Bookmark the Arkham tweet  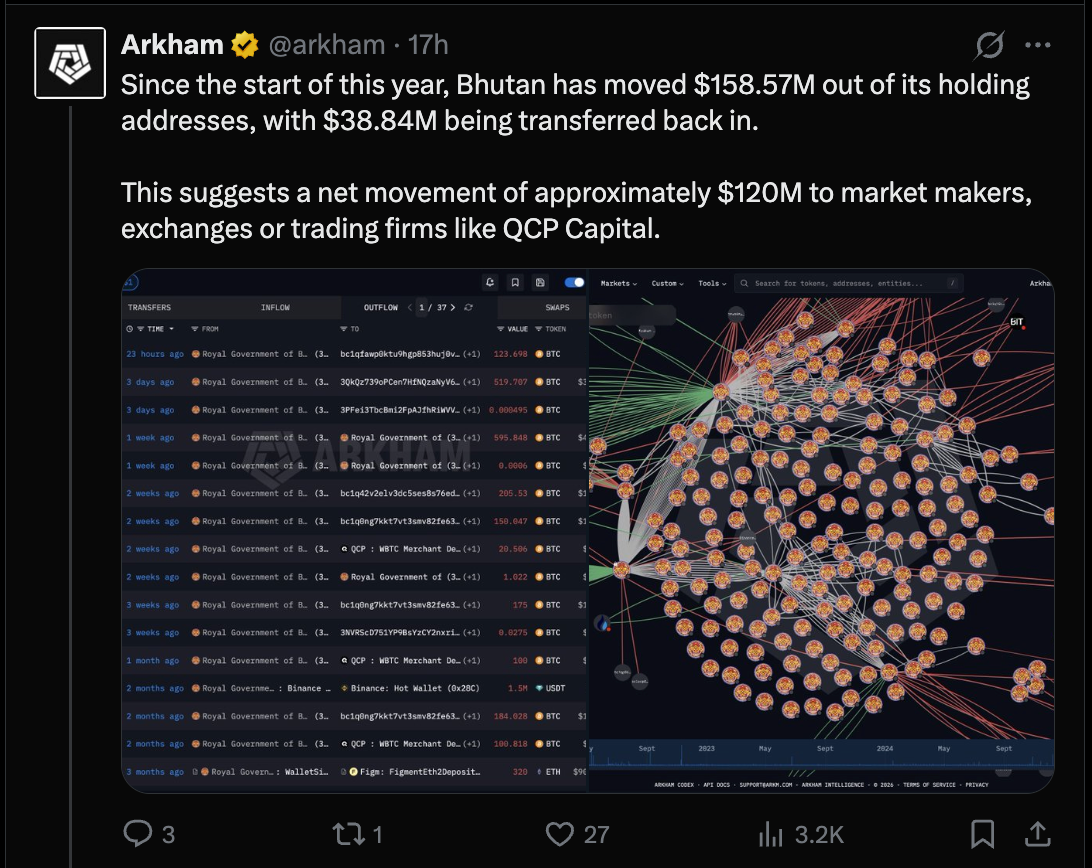point(983,833)
